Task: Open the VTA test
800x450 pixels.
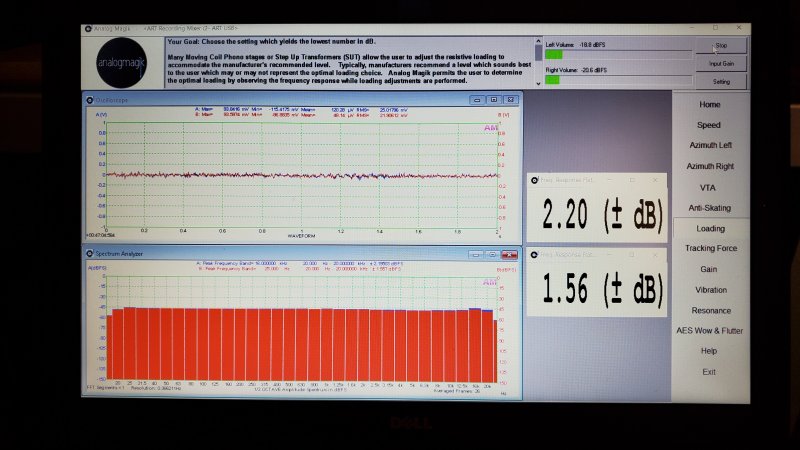Action: click(x=708, y=188)
